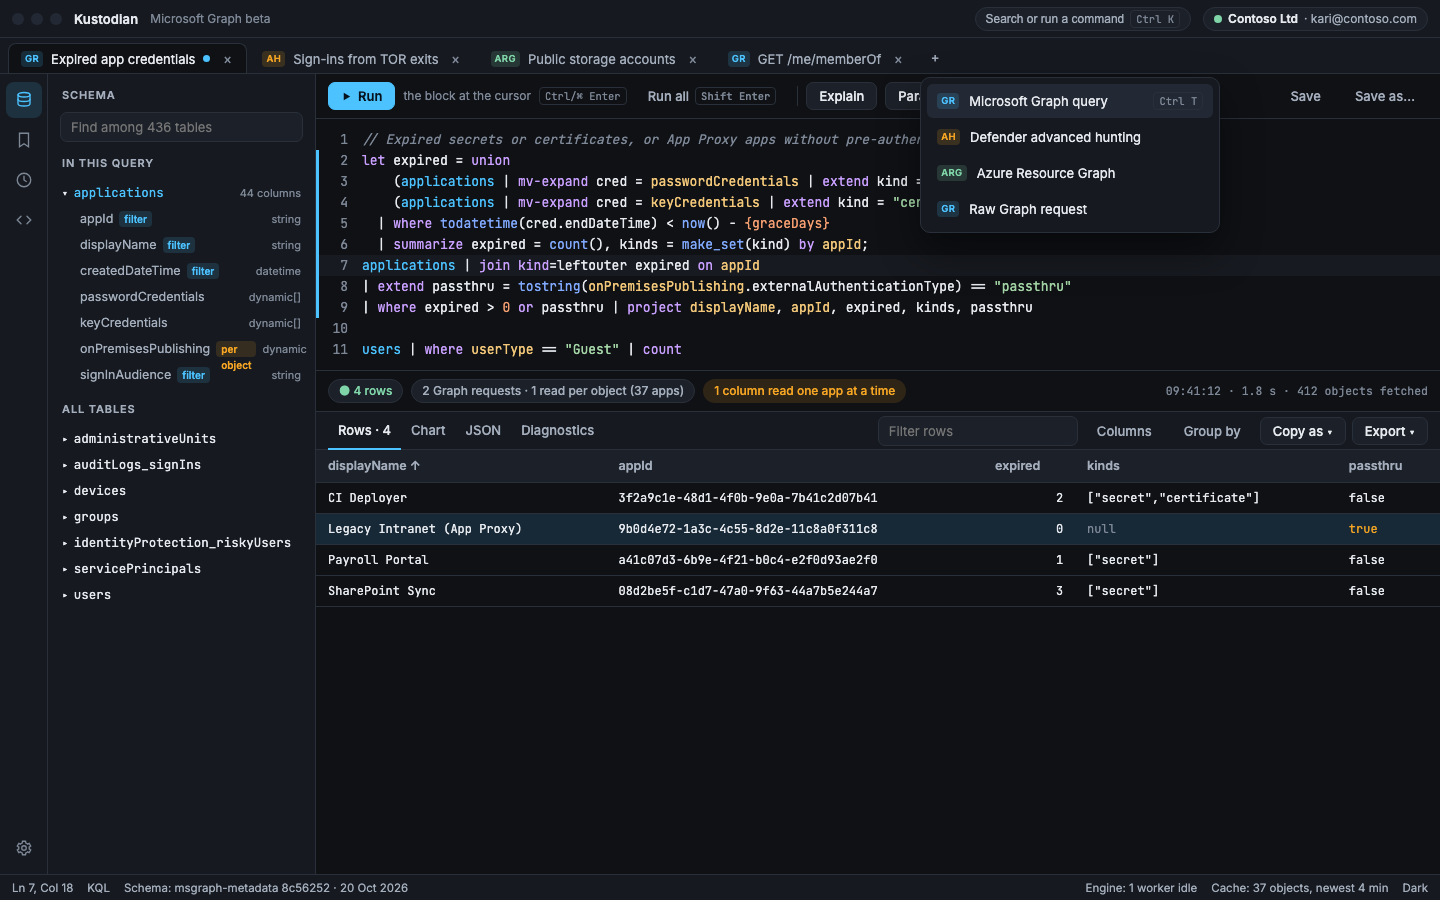Add a new tab with the plus icon
Screen dimensions: 1440x900
935,59
